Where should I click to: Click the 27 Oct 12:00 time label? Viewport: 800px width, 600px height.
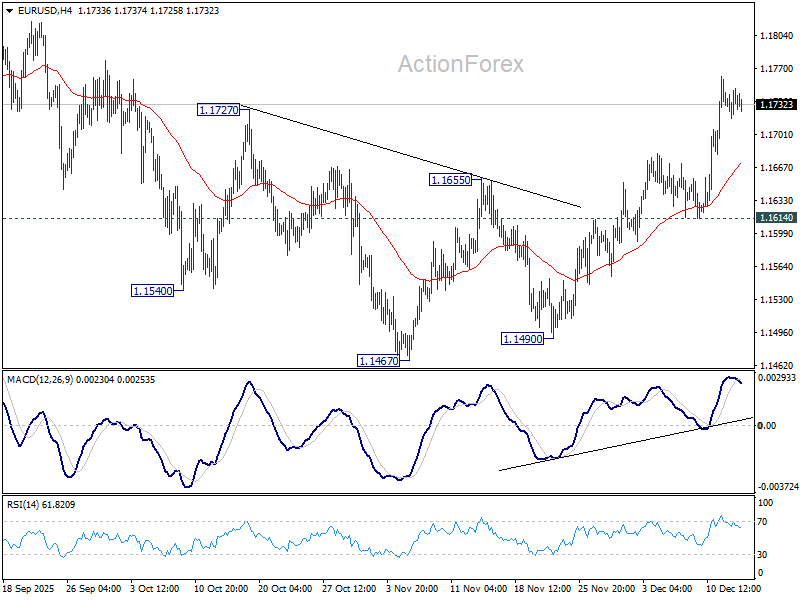(349, 588)
